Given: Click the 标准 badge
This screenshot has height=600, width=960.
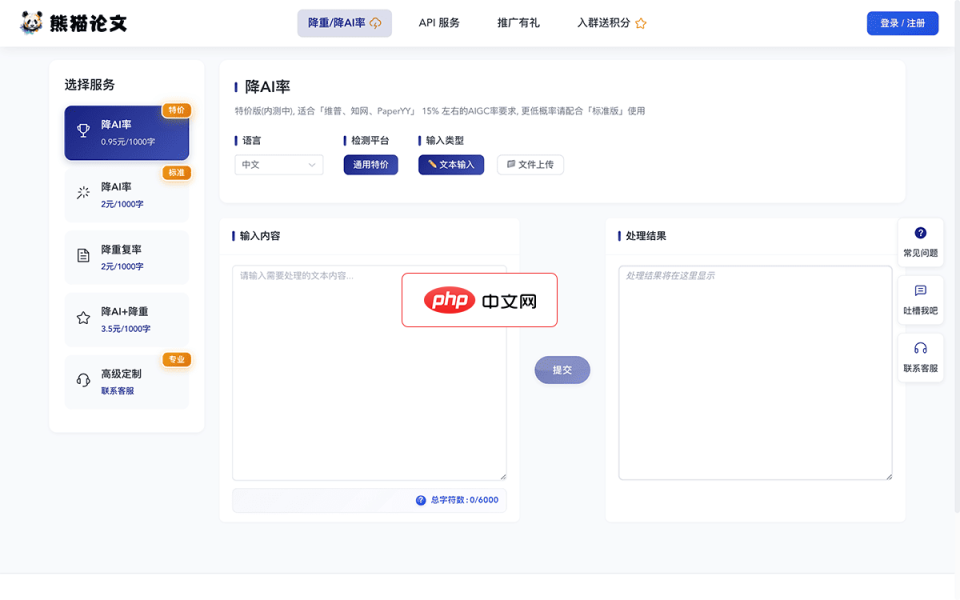Looking at the screenshot, I should (x=176, y=173).
